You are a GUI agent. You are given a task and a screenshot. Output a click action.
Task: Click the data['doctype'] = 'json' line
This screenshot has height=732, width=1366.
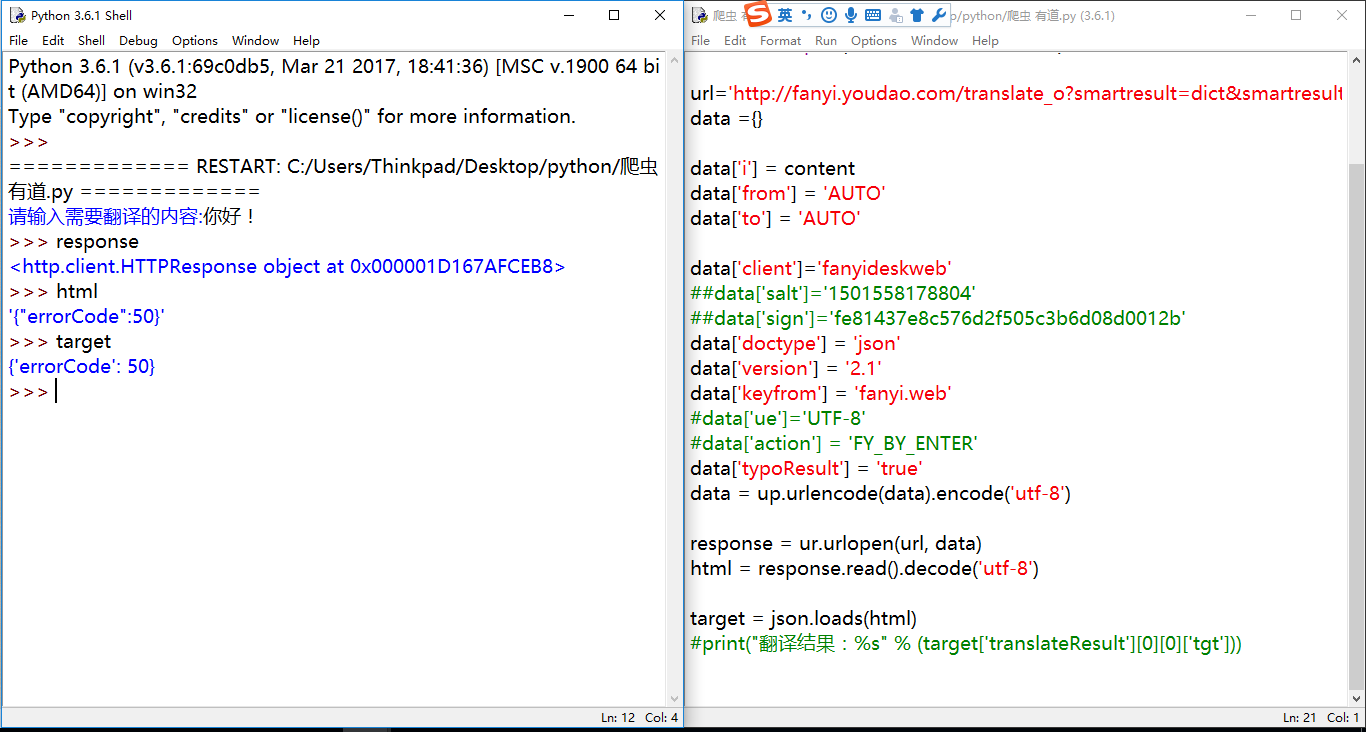(x=795, y=343)
